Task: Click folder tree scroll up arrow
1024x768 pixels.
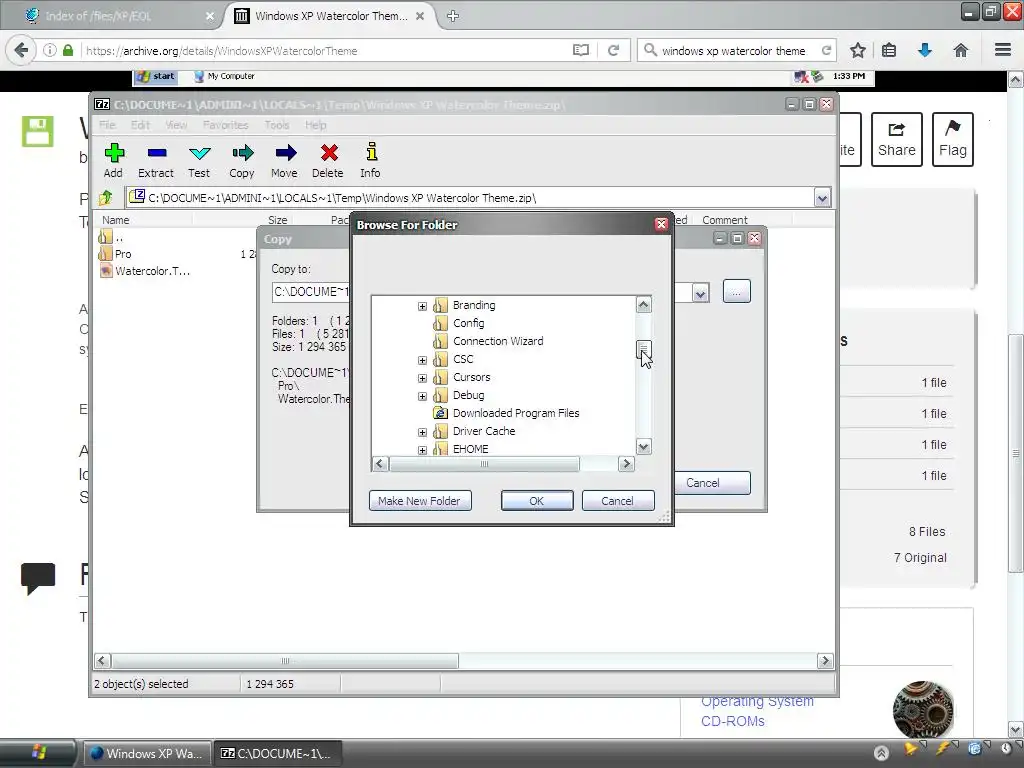Action: click(643, 304)
